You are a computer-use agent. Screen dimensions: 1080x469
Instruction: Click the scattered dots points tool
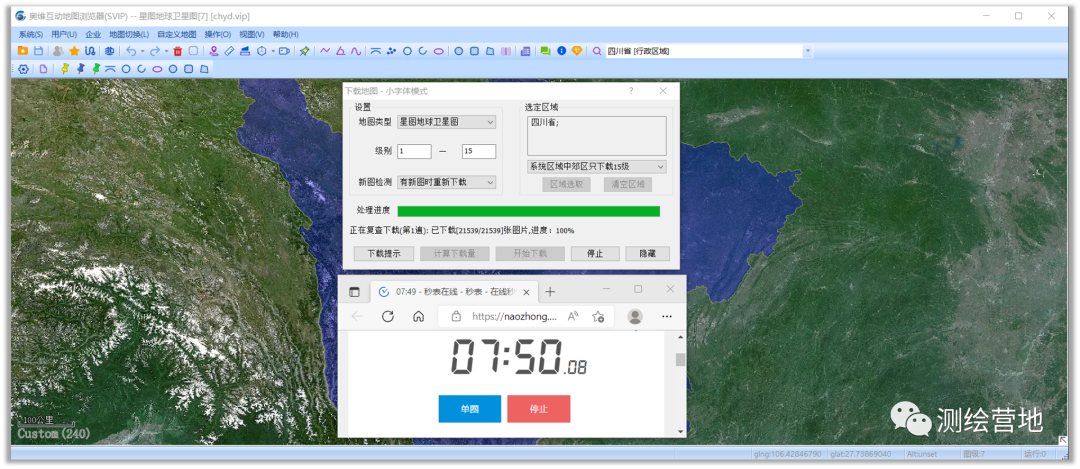[x=392, y=50]
